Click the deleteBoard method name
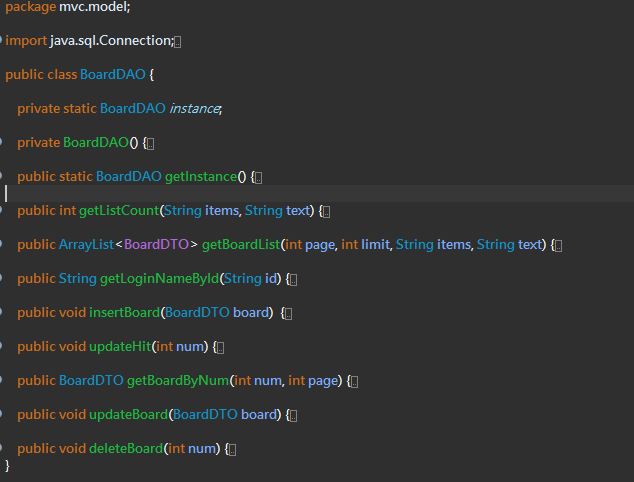Screen dimensions: 634x482 coord(126,448)
